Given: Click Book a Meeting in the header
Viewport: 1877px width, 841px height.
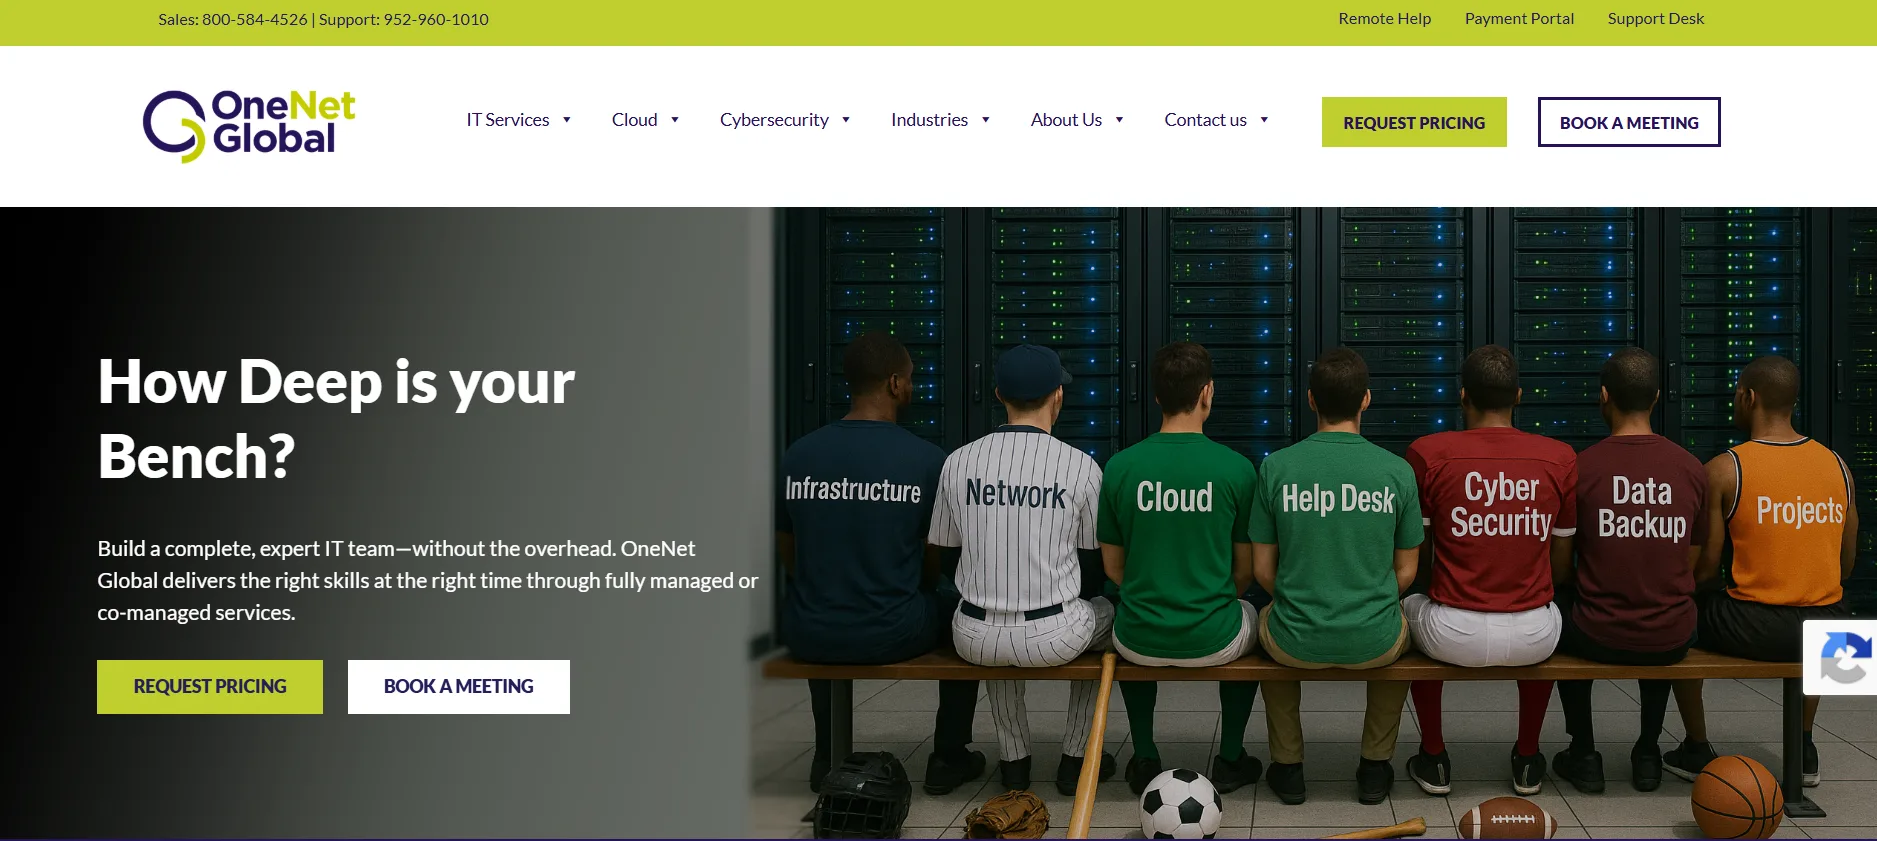Looking at the screenshot, I should [1629, 122].
